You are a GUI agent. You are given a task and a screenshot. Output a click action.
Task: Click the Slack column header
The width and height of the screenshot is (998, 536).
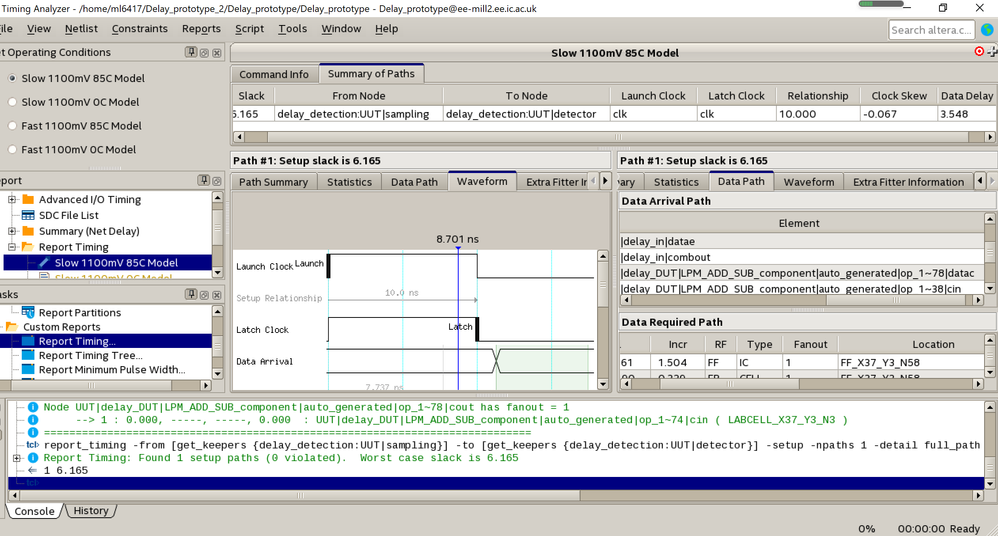pyautogui.click(x=251, y=96)
